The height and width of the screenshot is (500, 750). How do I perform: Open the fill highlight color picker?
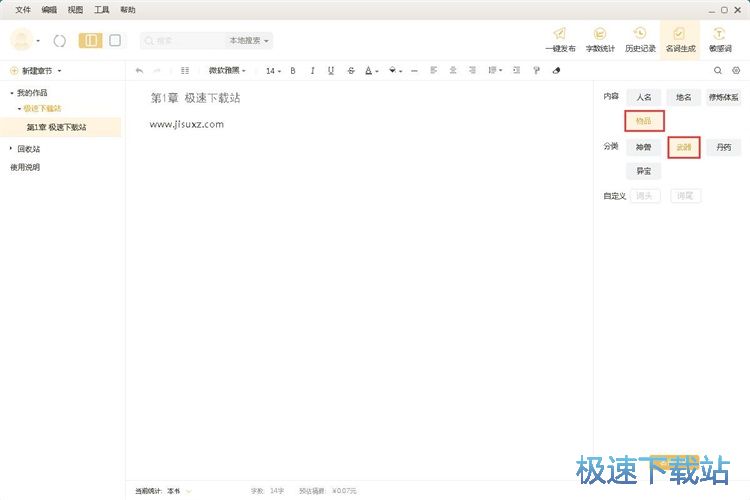395,71
